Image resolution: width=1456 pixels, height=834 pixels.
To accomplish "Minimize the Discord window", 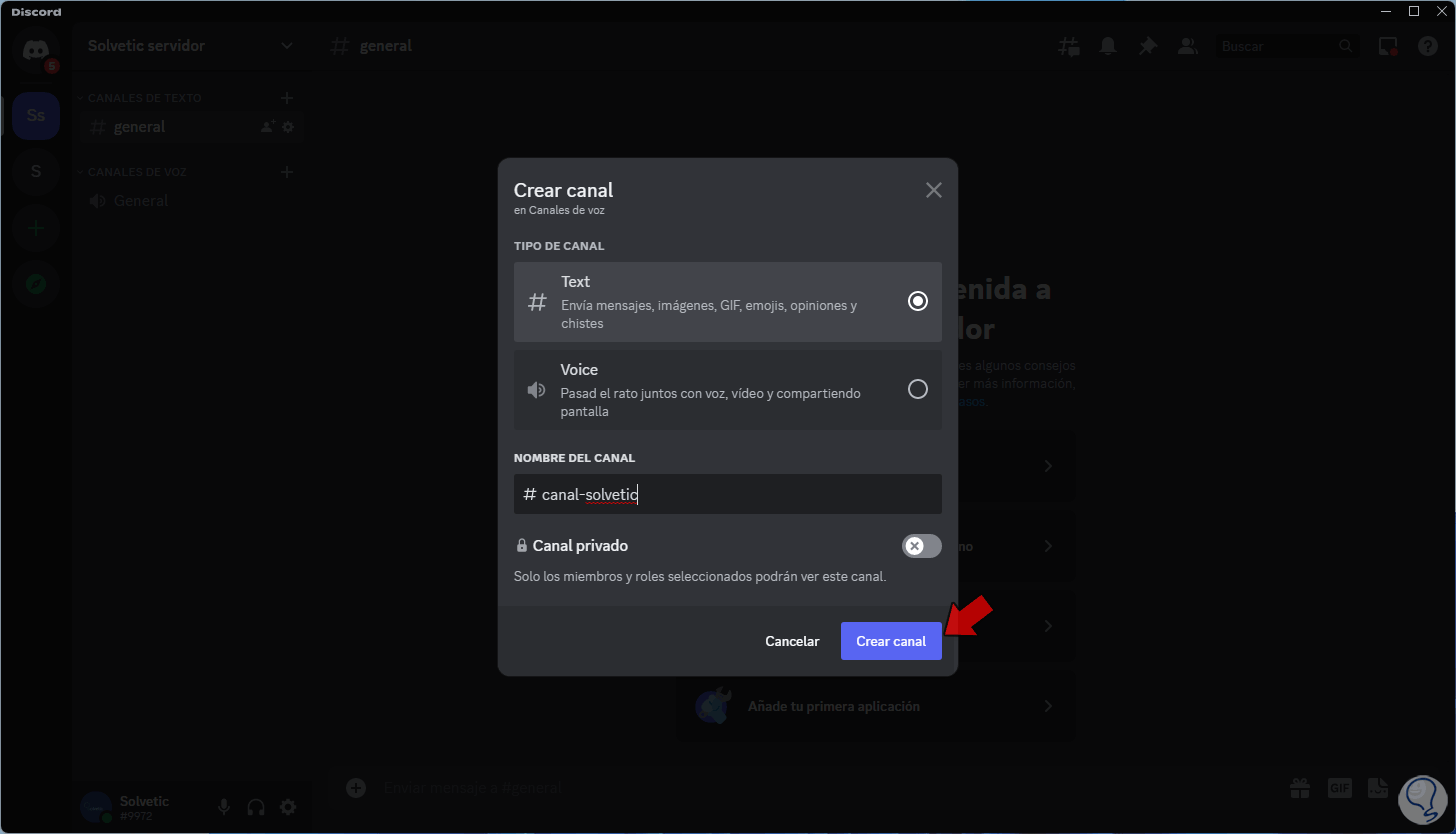I will pyautogui.click(x=1385, y=11).
